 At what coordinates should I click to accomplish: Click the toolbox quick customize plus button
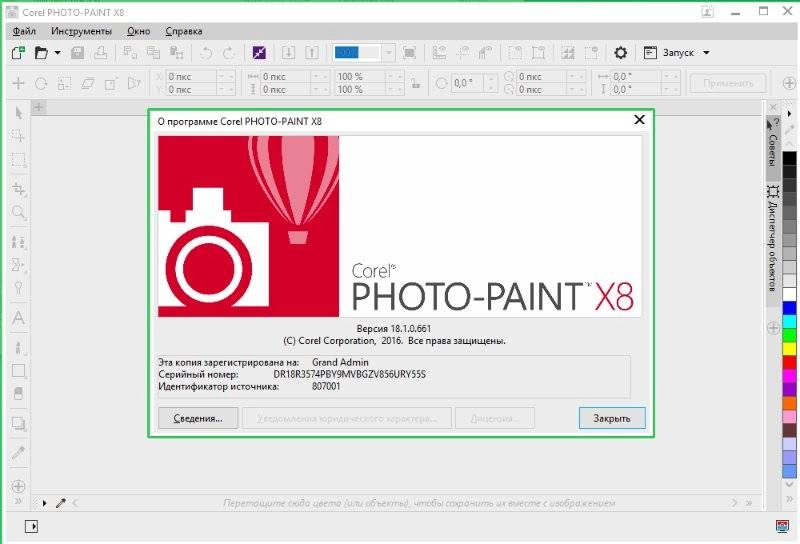click(x=18, y=486)
